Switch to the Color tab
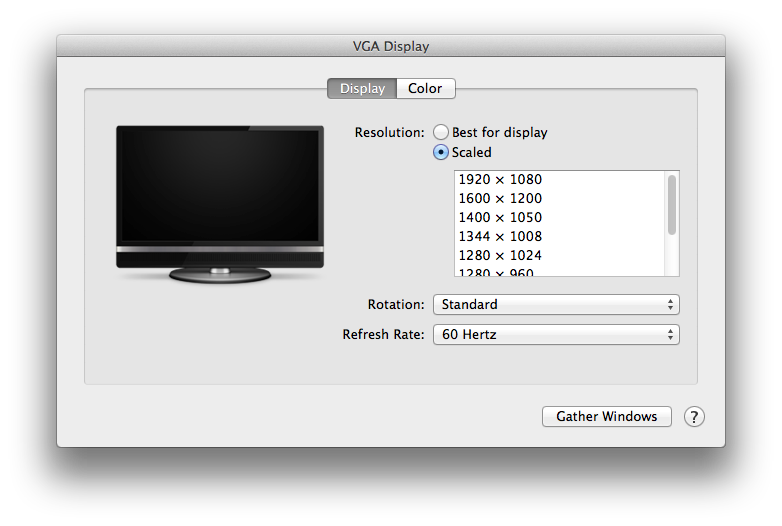The image size is (782, 526). tap(425, 89)
